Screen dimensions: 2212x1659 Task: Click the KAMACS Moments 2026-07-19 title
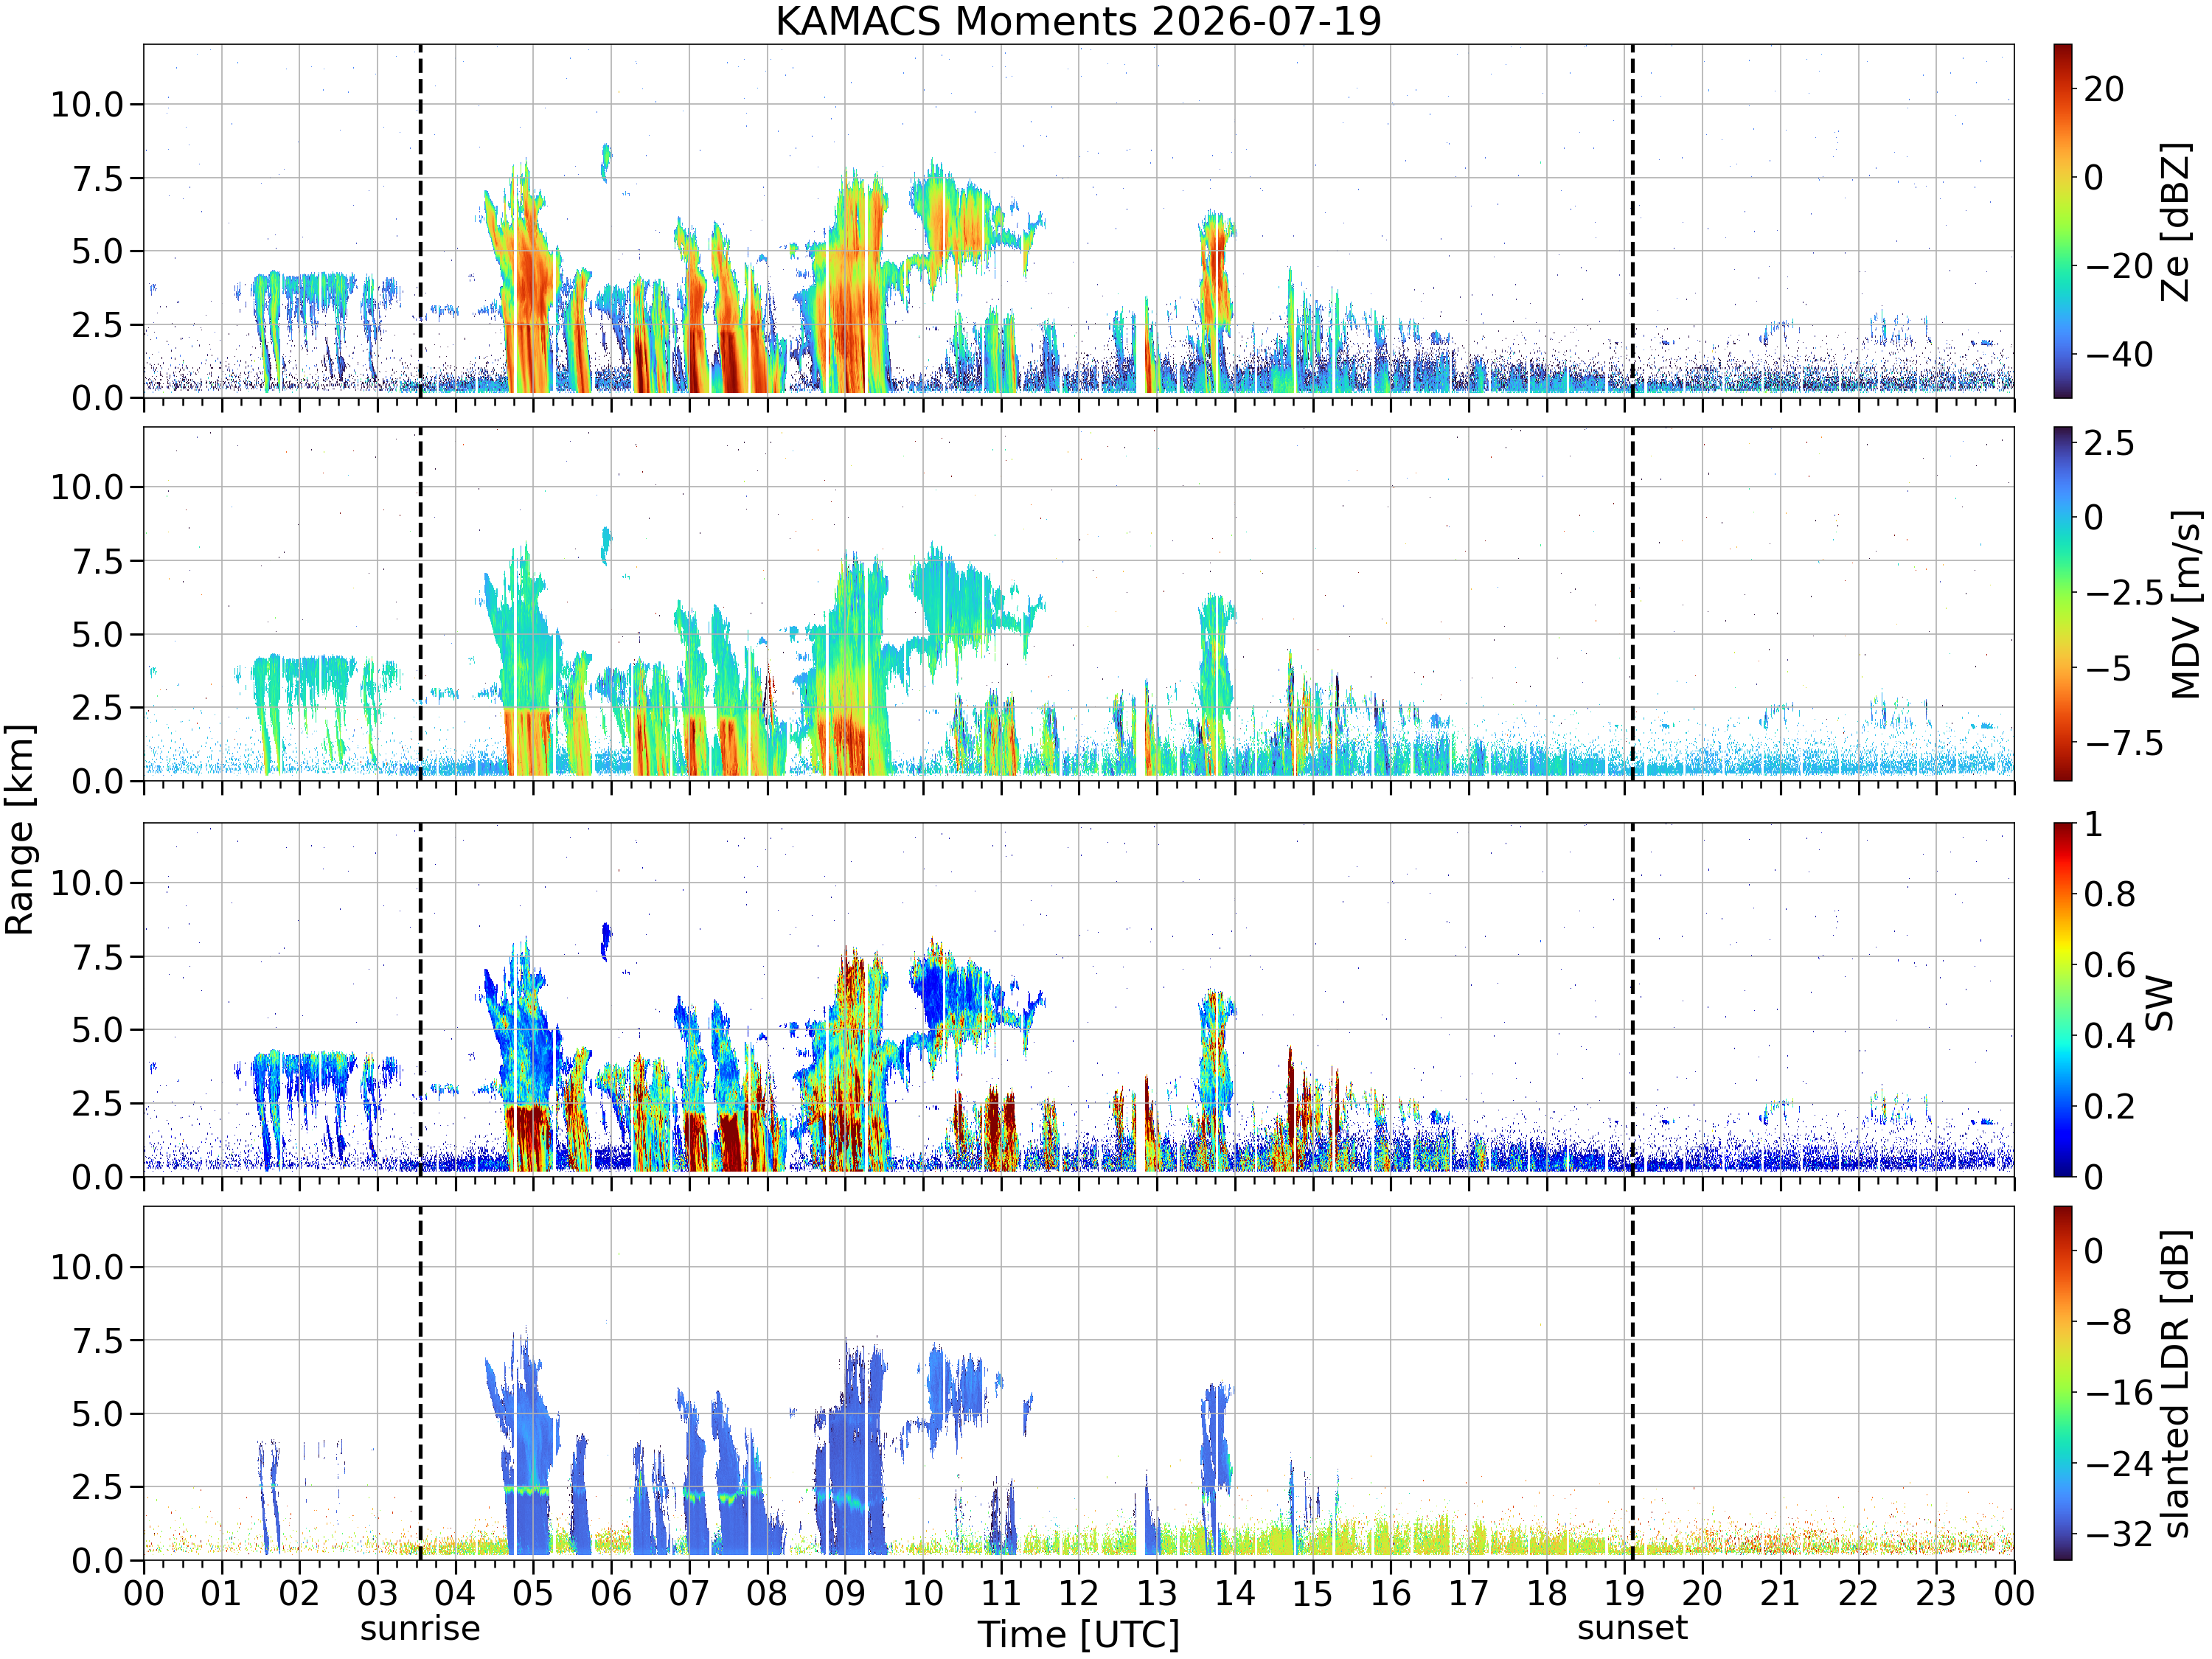click(1078, 21)
